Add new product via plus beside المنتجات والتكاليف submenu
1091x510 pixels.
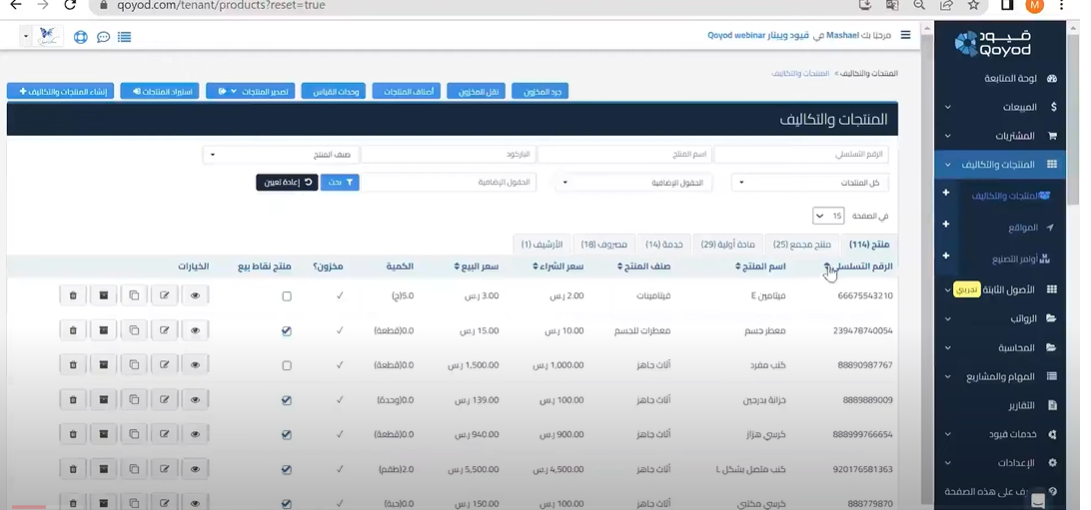tap(946, 193)
